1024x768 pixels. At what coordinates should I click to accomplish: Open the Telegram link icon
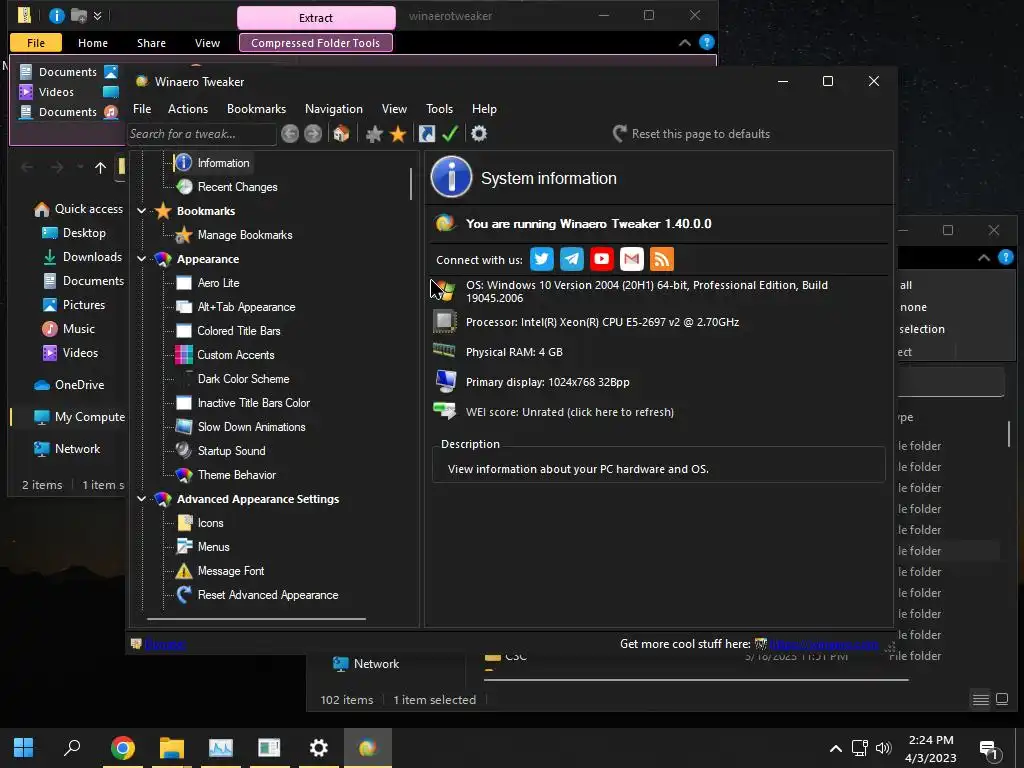[x=571, y=259]
